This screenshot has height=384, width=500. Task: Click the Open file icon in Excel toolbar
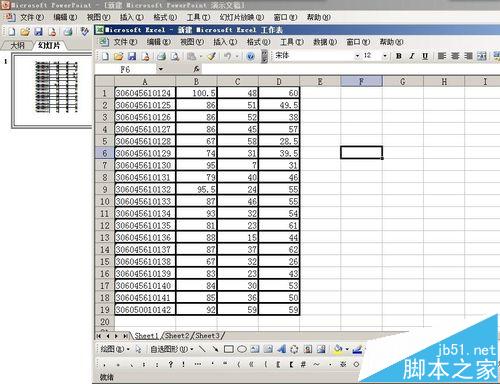tap(118, 56)
